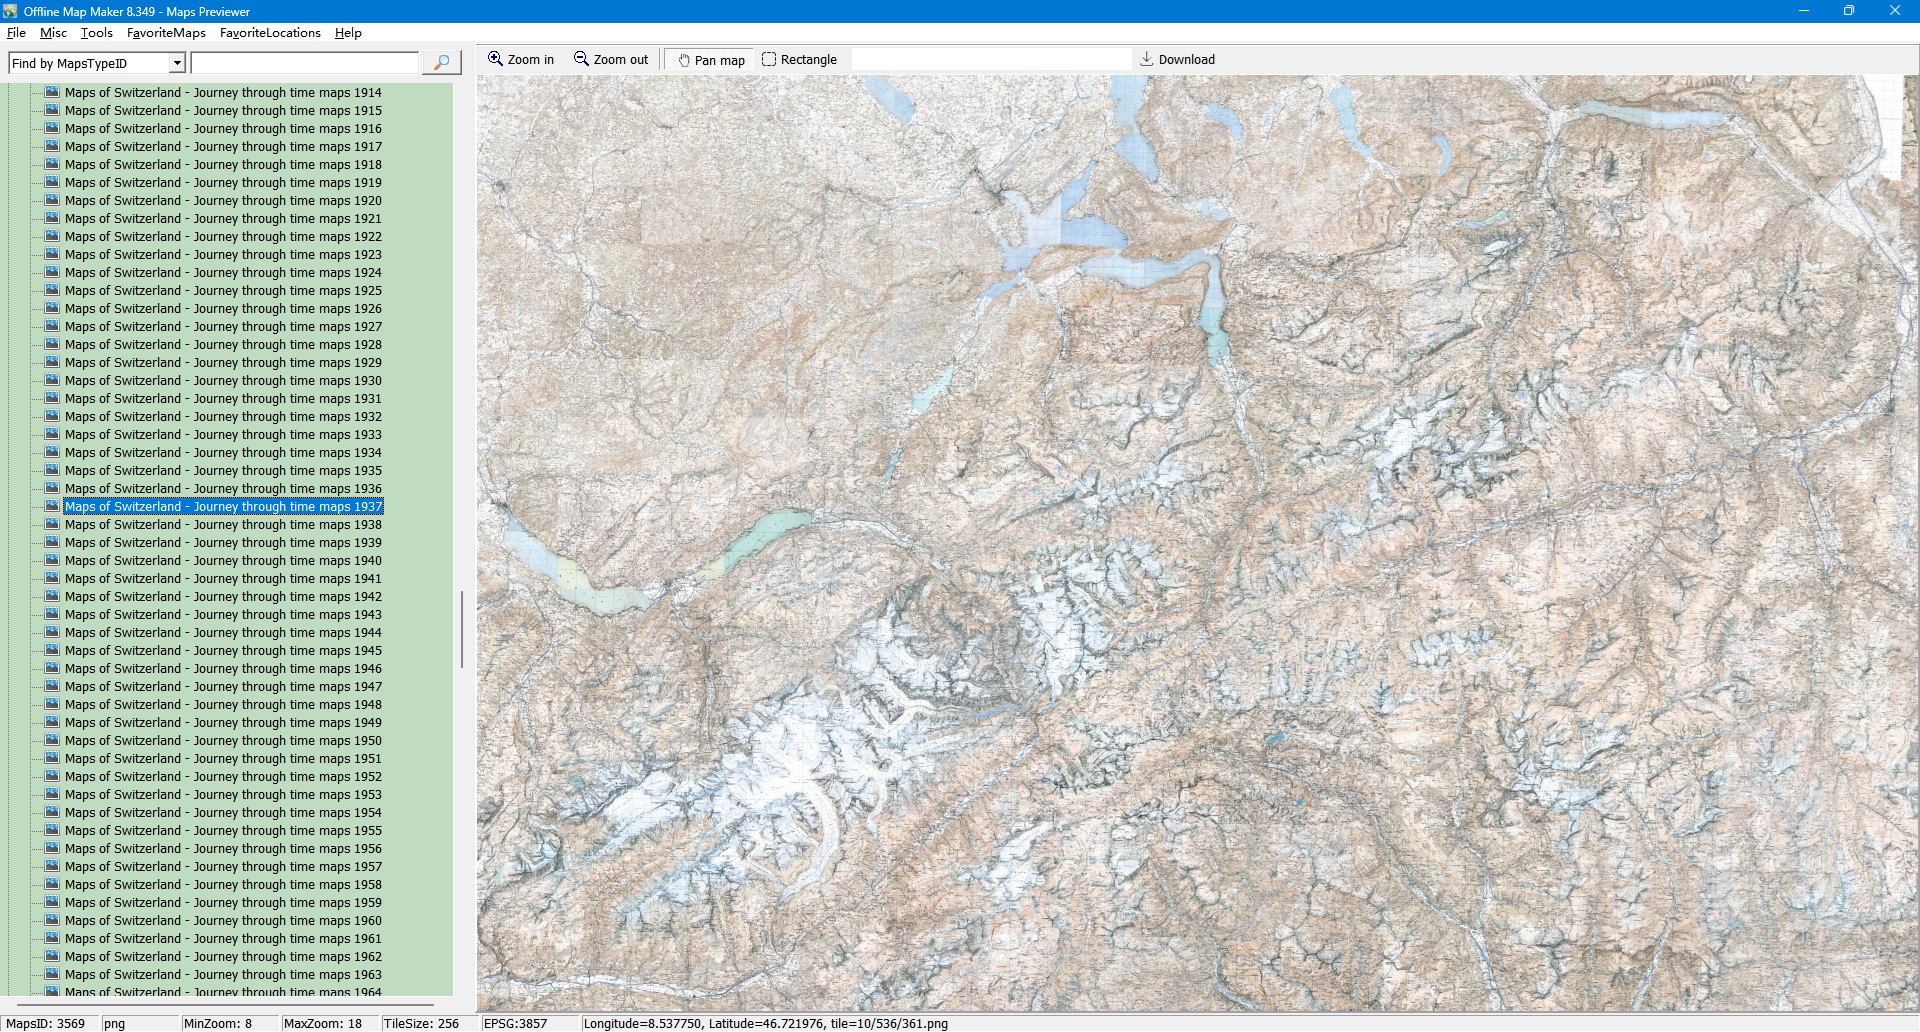The image size is (1920, 1032).
Task: Click the map list horizontal scrollbar
Action: click(x=226, y=1004)
